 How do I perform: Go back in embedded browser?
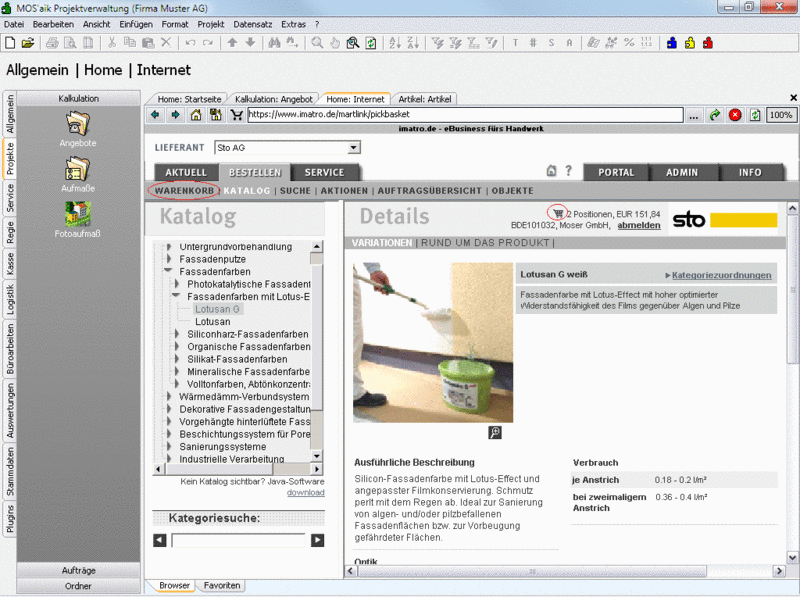point(155,115)
